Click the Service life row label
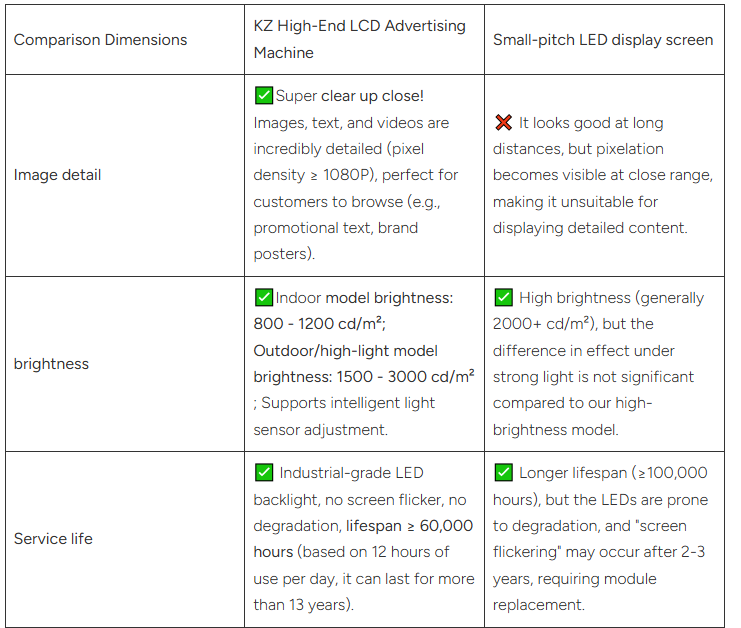Screen dimensions: 741x628 point(53,539)
